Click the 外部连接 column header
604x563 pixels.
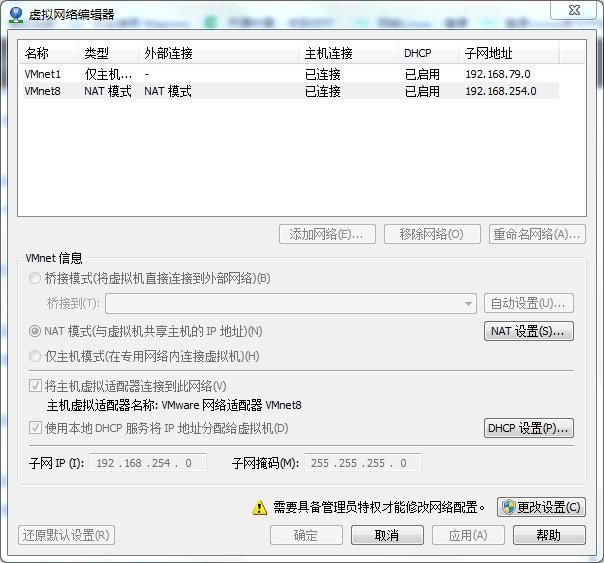point(218,53)
